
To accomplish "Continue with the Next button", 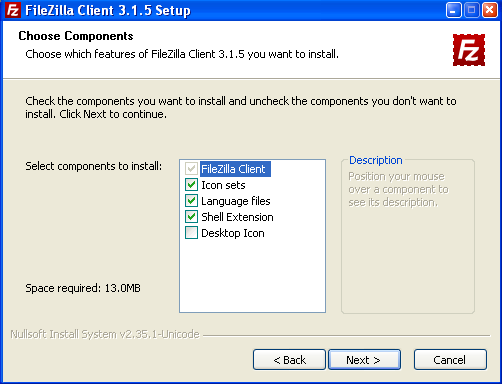I will click(x=364, y=360).
